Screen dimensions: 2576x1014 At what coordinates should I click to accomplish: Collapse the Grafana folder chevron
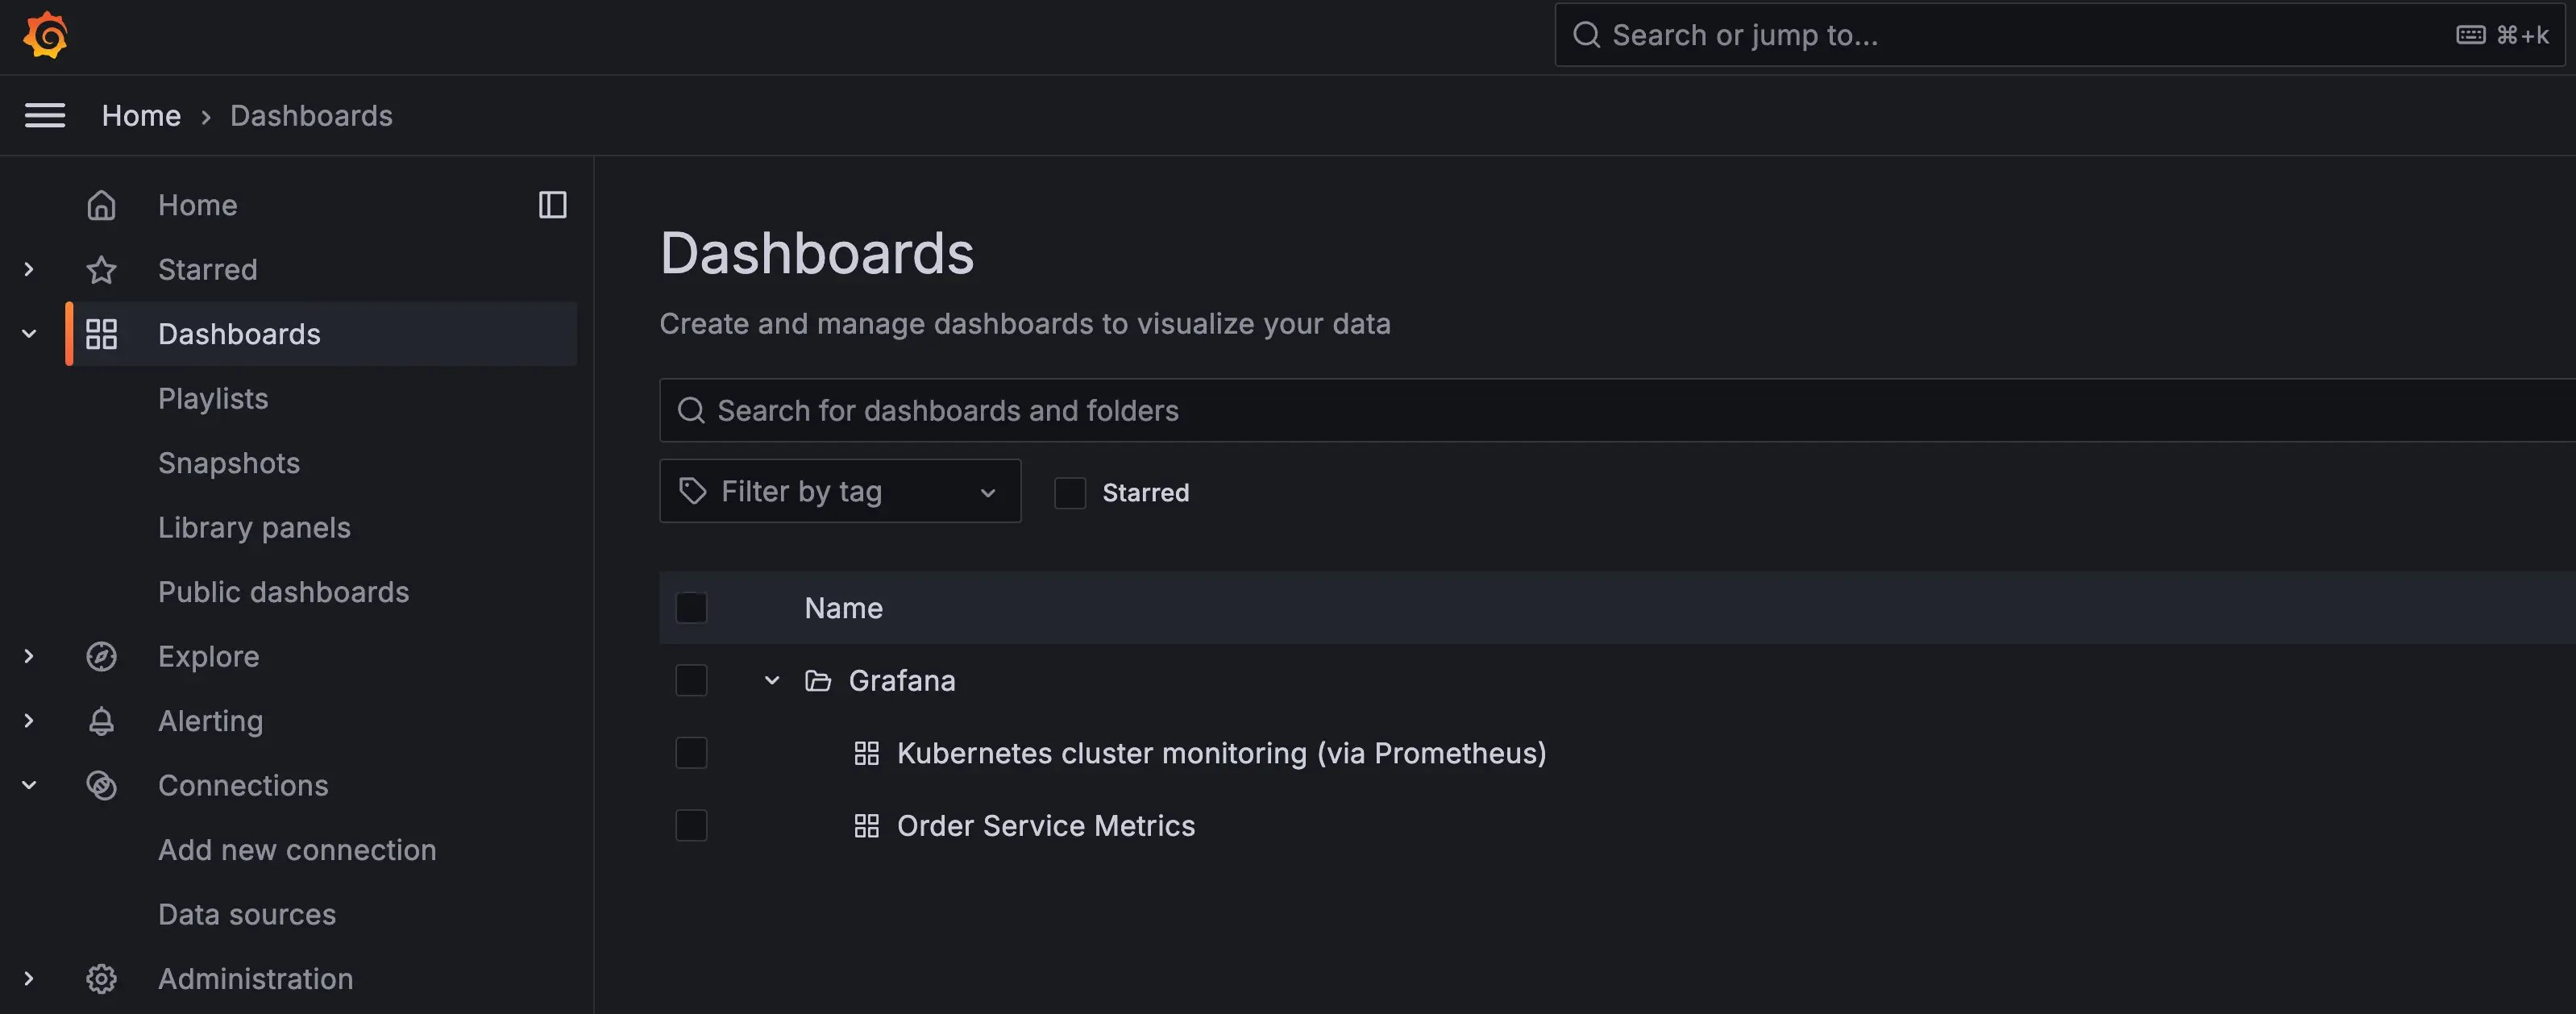pyautogui.click(x=771, y=681)
